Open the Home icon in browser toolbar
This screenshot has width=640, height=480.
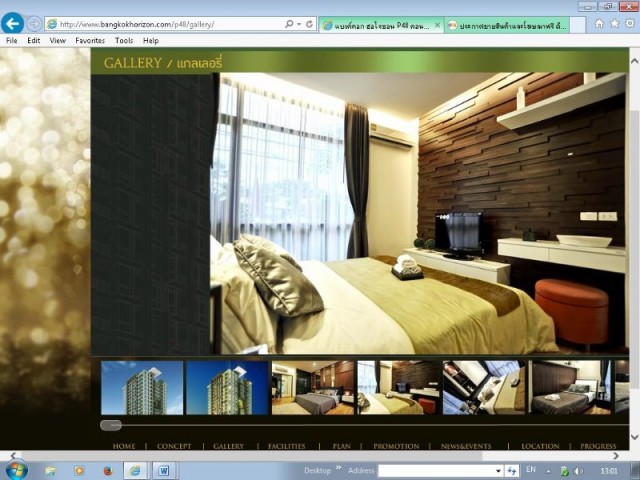click(x=599, y=23)
